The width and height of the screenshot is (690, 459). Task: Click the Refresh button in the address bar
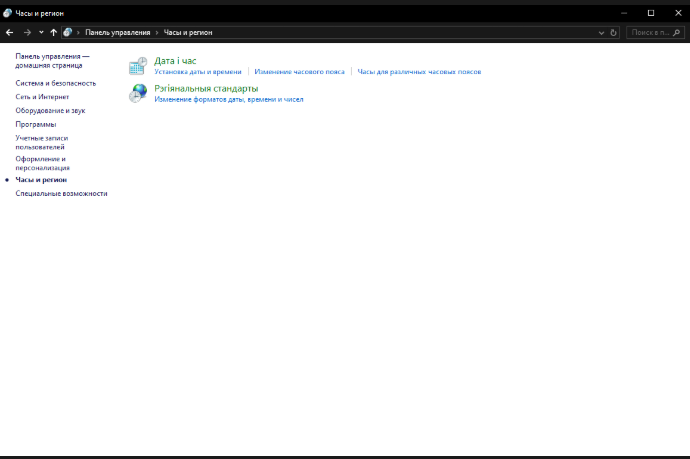[x=613, y=33]
